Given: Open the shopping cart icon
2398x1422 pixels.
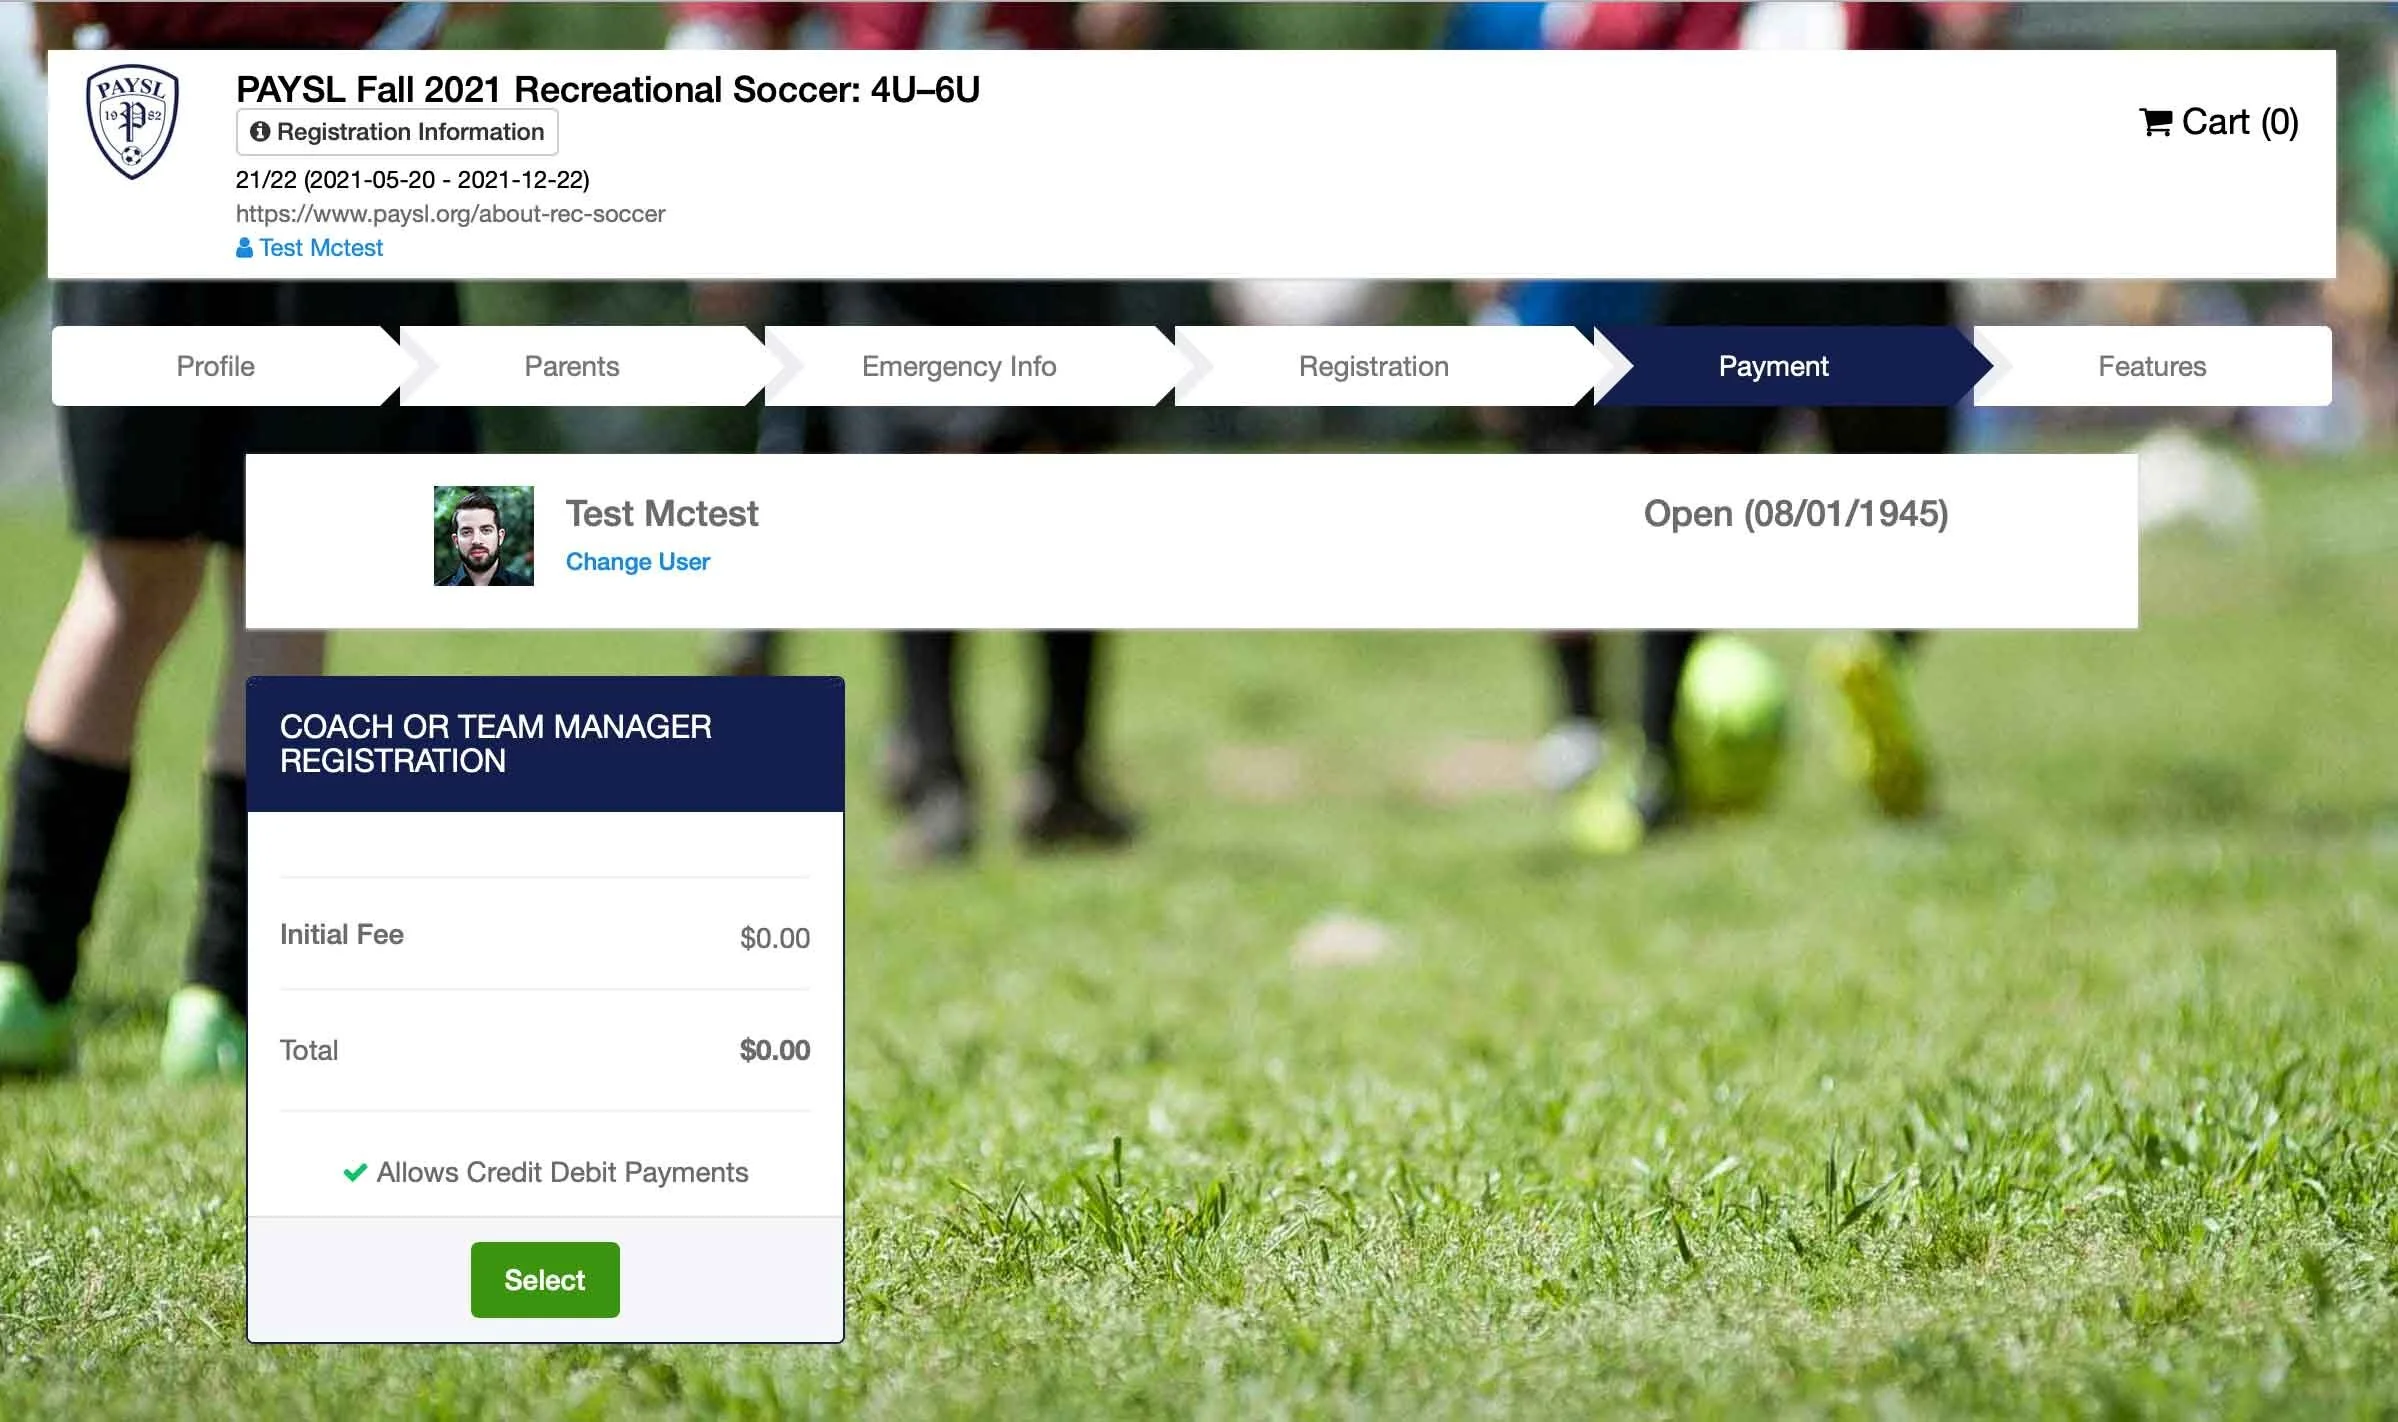Looking at the screenshot, I should pyautogui.click(x=2156, y=122).
